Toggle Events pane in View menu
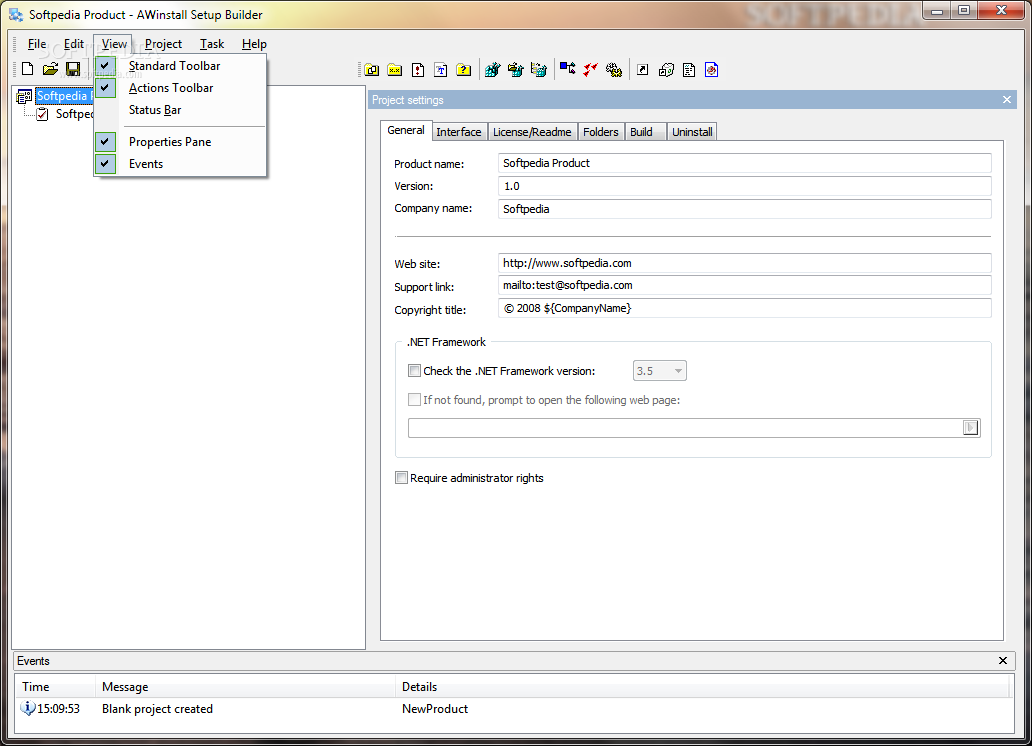This screenshot has width=1032, height=746. coord(180,164)
